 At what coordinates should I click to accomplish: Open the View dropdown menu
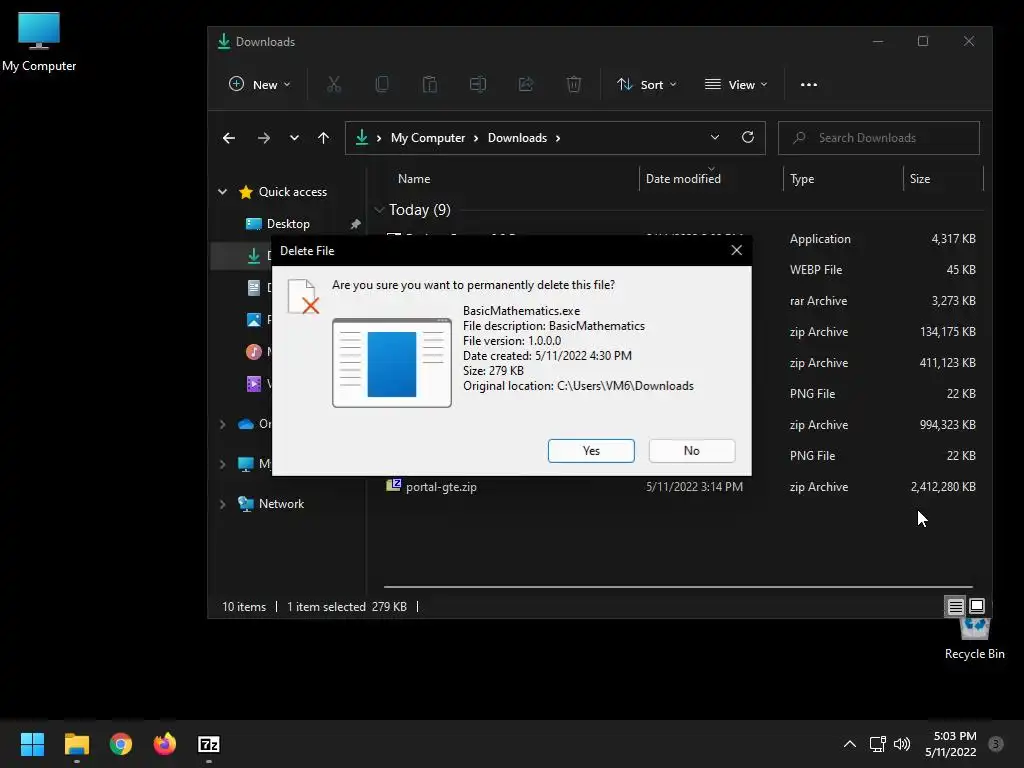(x=736, y=84)
